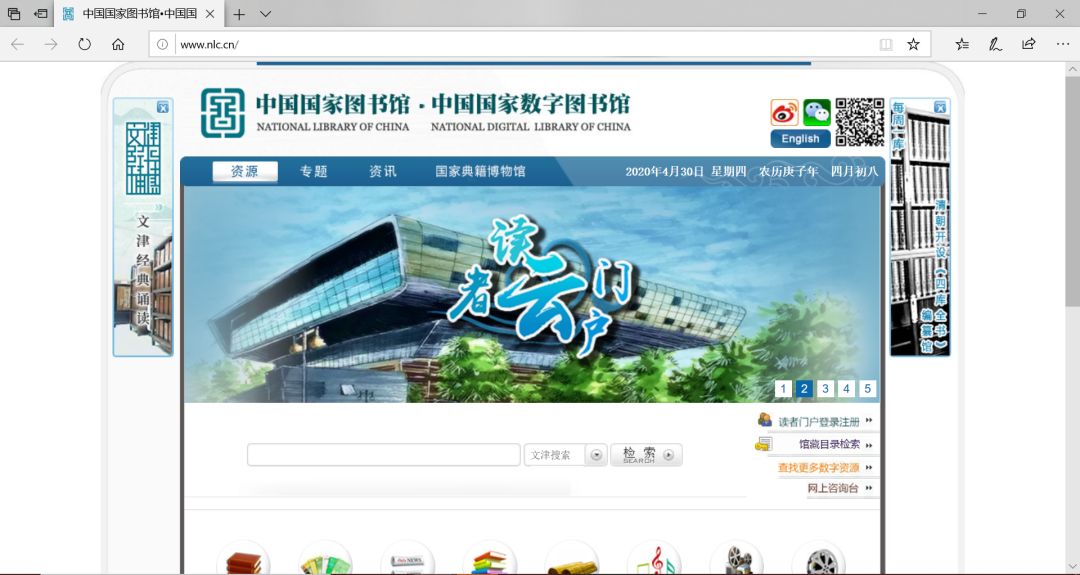This screenshot has height=575, width=1080.
Task: Open 查找更多数字资源 link
Action: point(819,468)
